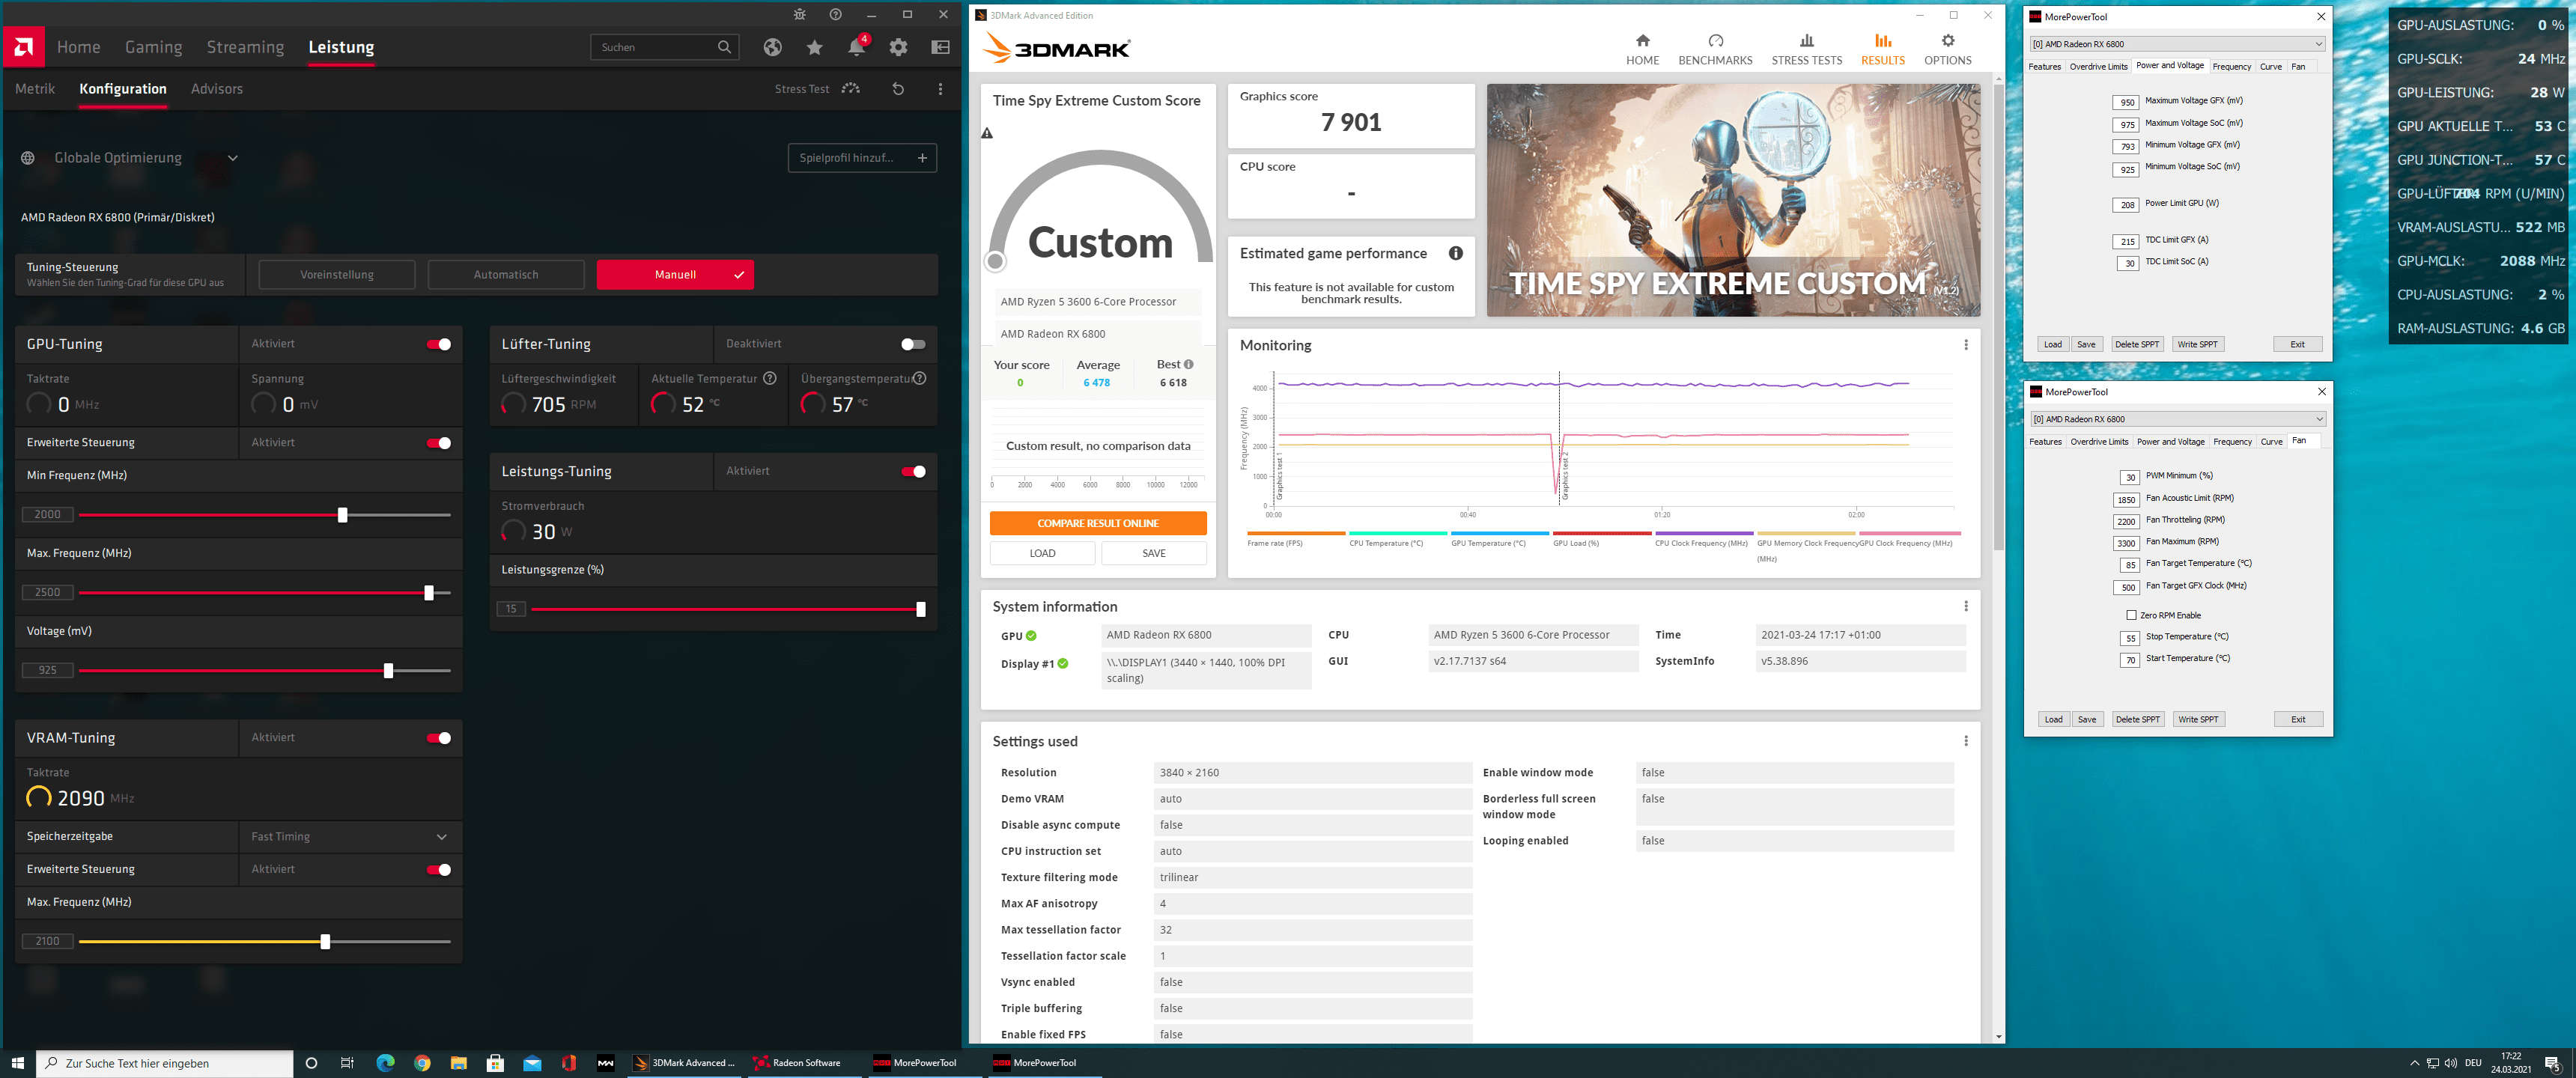The width and height of the screenshot is (2576, 1078).
Task: Open Windows Start menu
Action: pos(17,1063)
